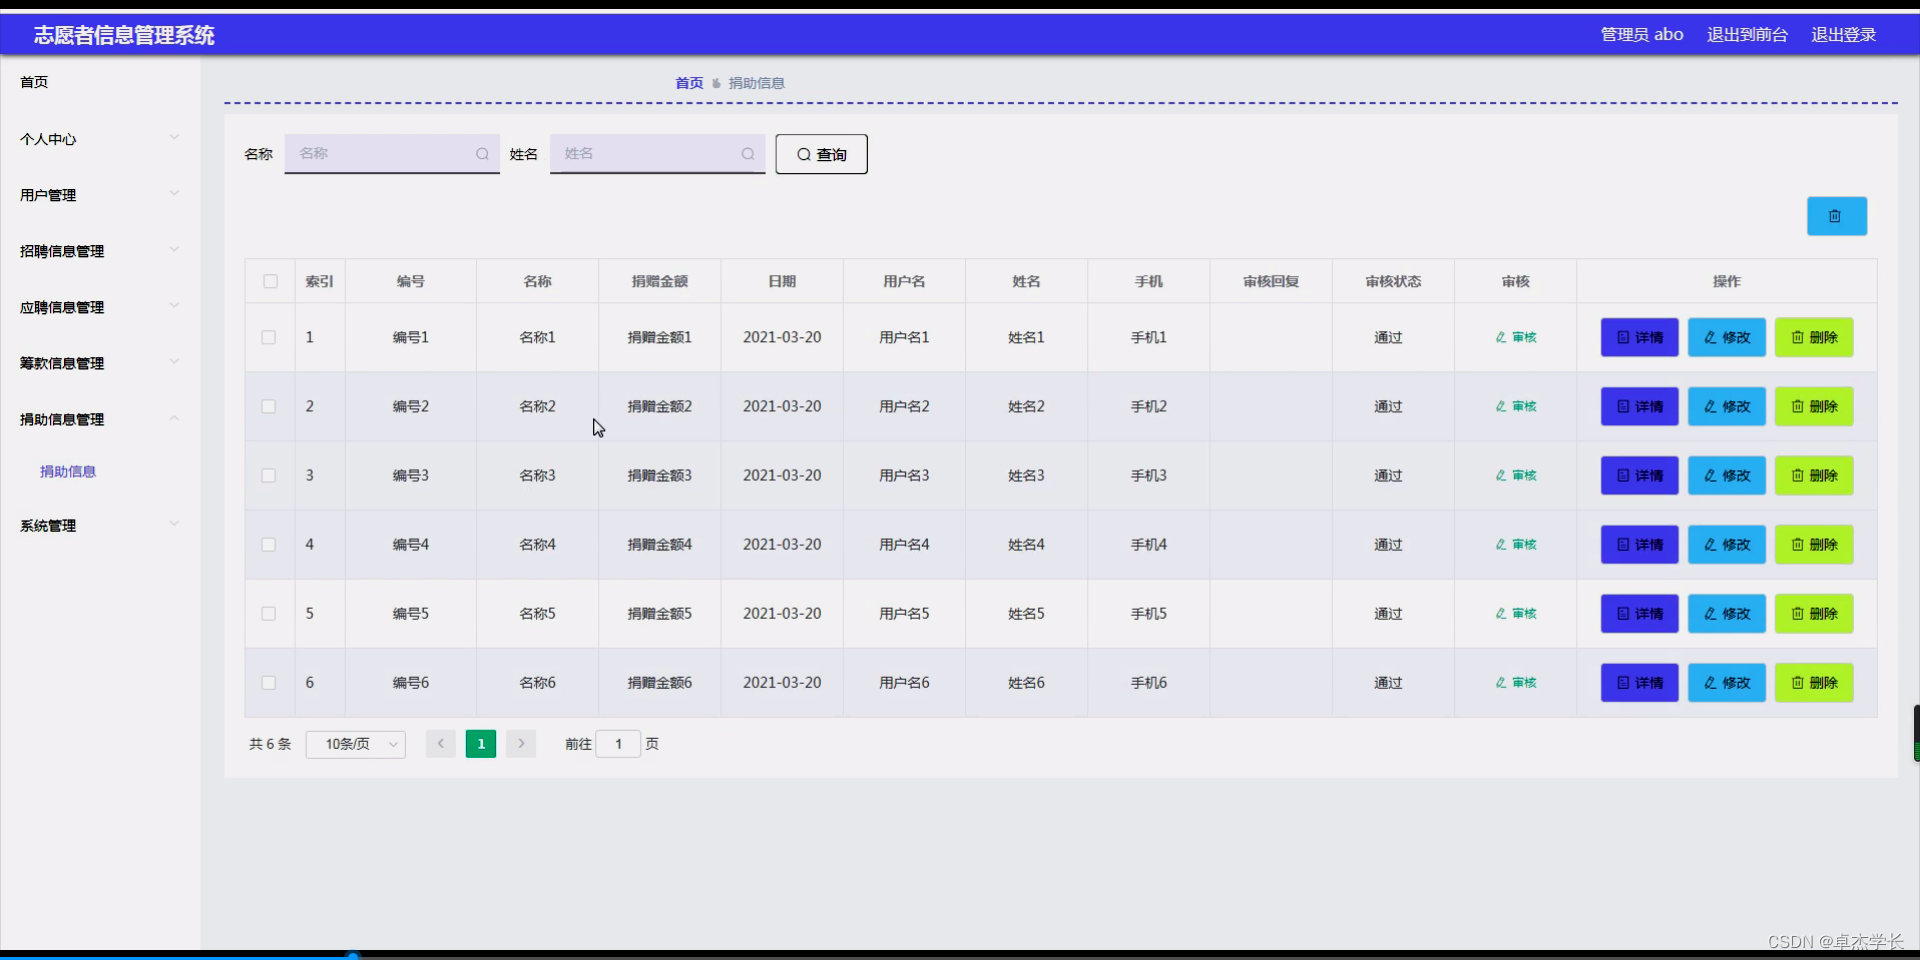Click the batch delete trash icon
This screenshot has width=1920, height=960.
tap(1836, 216)
